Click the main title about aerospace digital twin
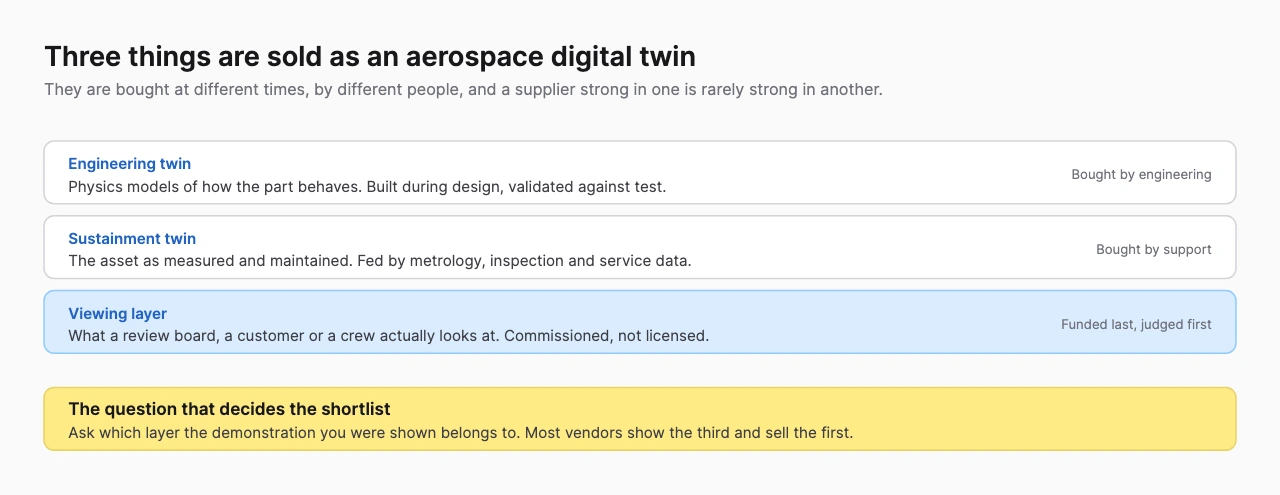The height and width of the screenshot is (495, 1280). pos(370,55)
